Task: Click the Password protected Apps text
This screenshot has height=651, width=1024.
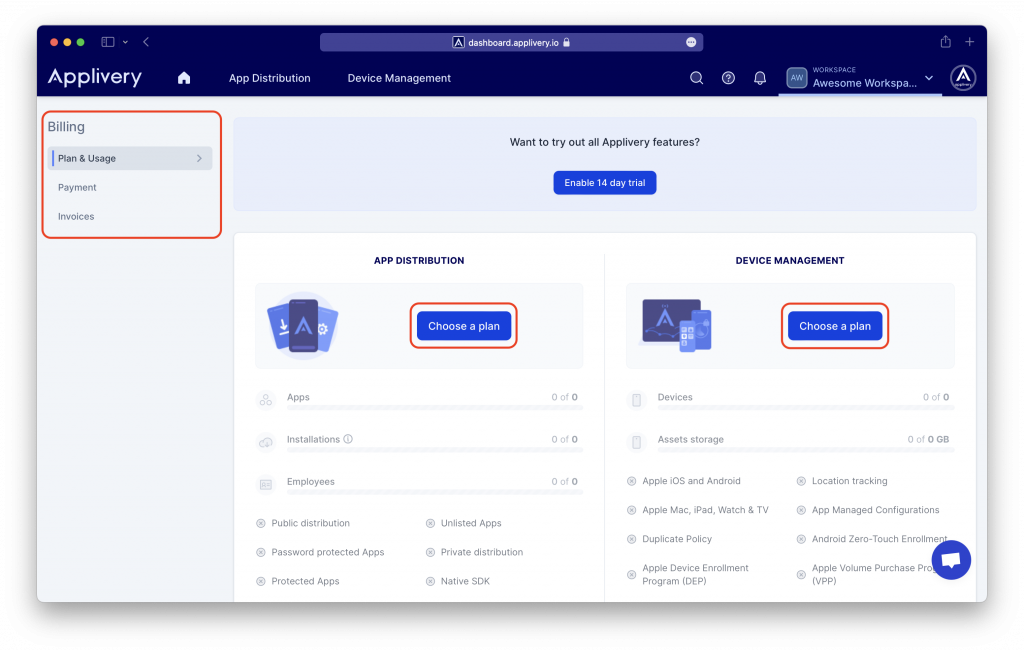Action: tap(328, 552)
